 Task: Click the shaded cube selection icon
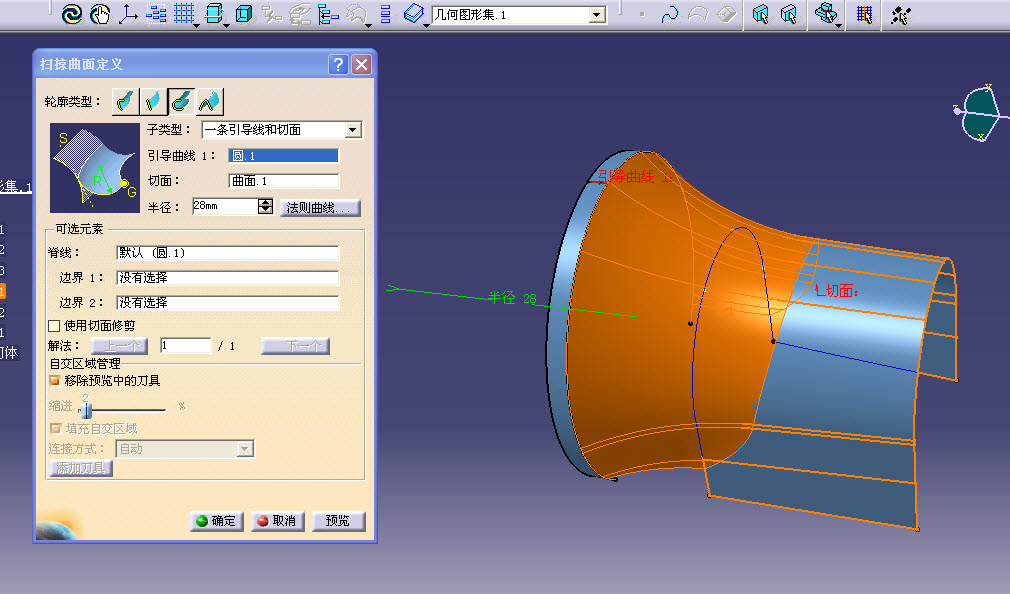(761, 14)
